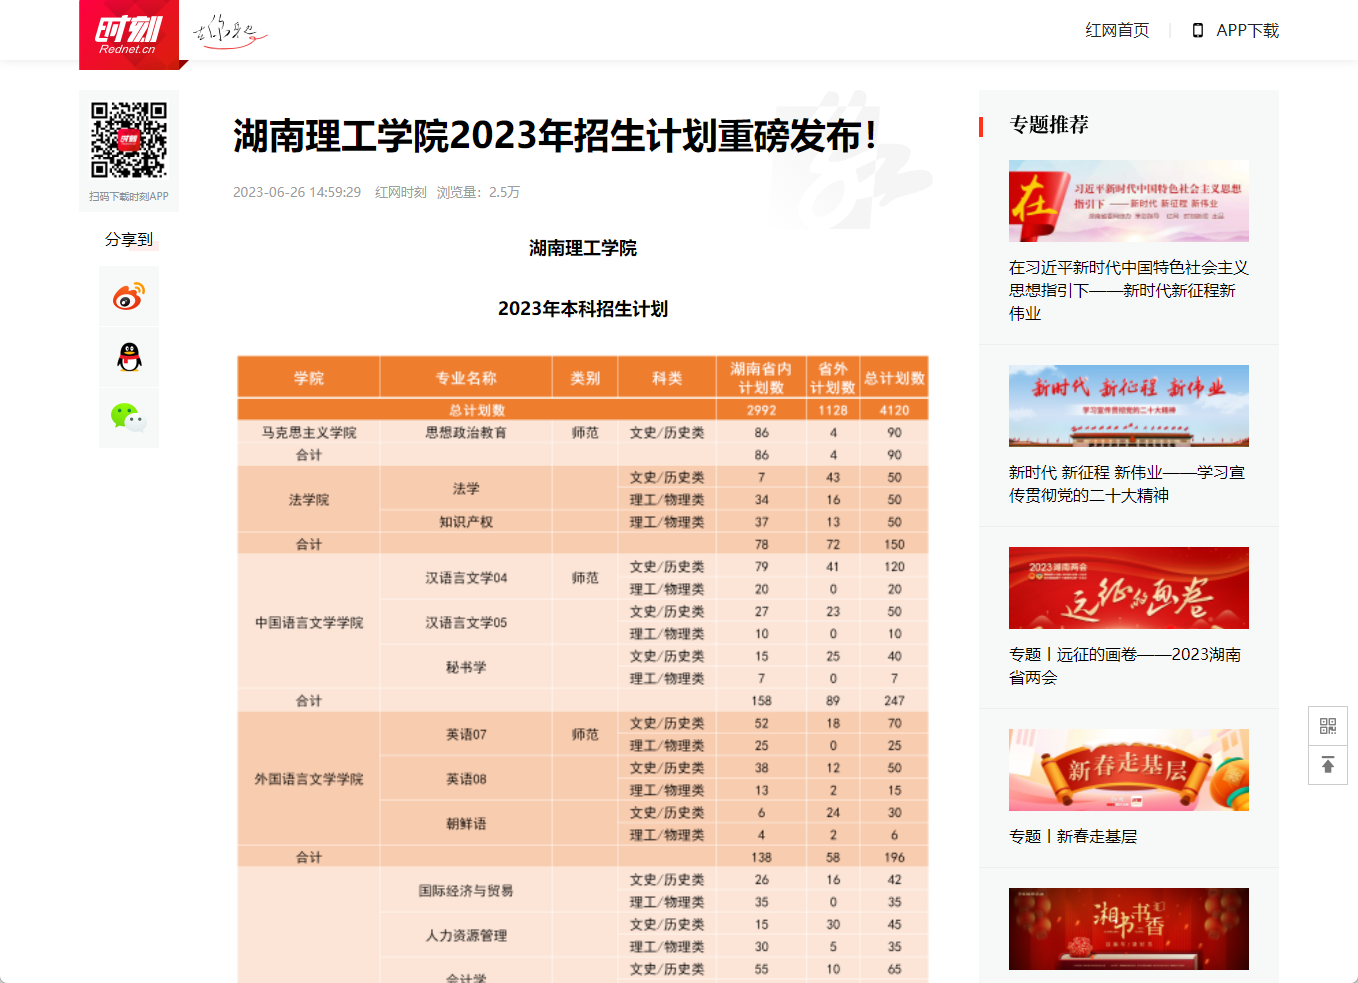
Task: Click the 红网时刻 source label under title
Action: [400, 193]
